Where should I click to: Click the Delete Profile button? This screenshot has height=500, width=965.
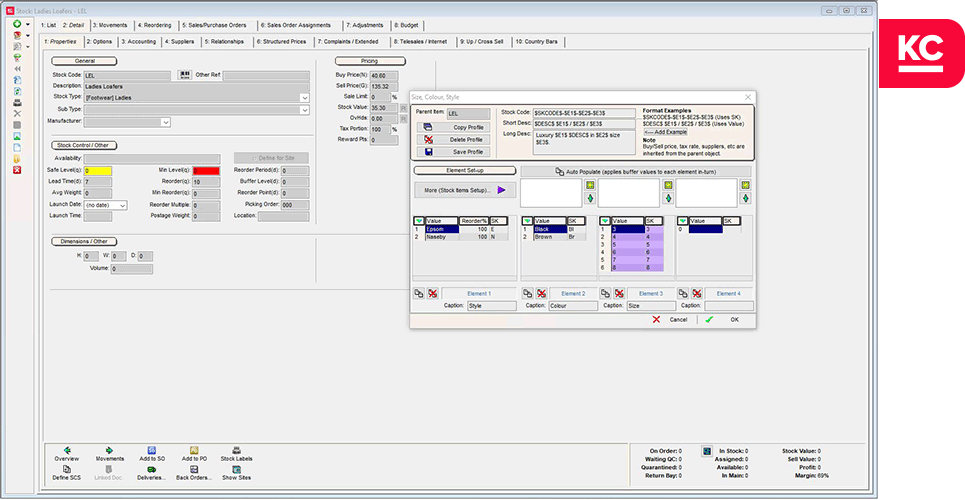[454, 140]
